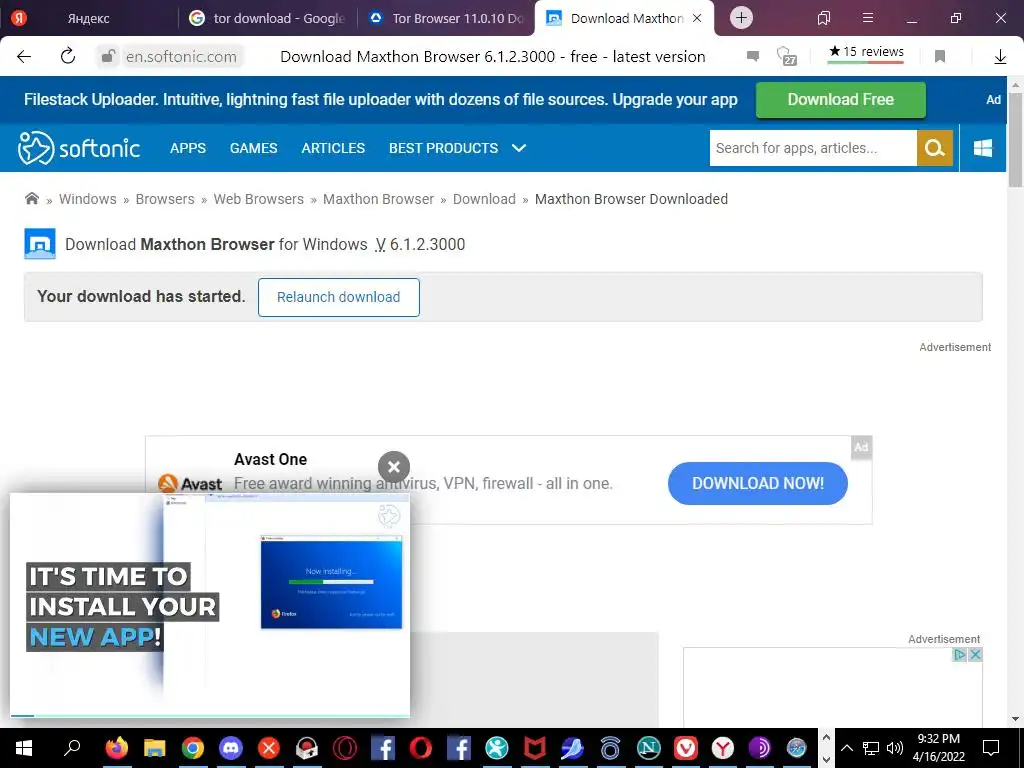The width and height of the screenshot is (1024, 768).
Task: Click the Filestack Uploader banner text
Action: (381, 100)
